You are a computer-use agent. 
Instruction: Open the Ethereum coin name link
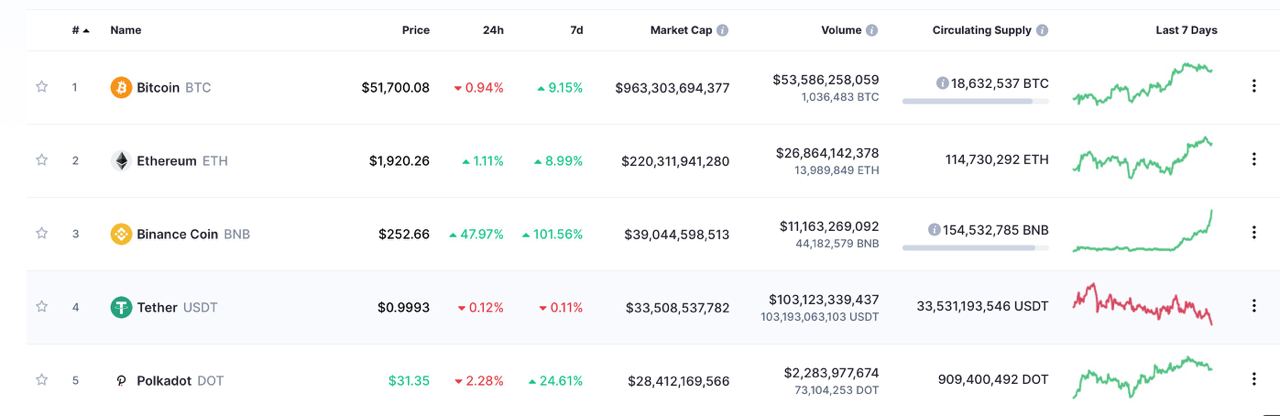[x=167, y=161]
